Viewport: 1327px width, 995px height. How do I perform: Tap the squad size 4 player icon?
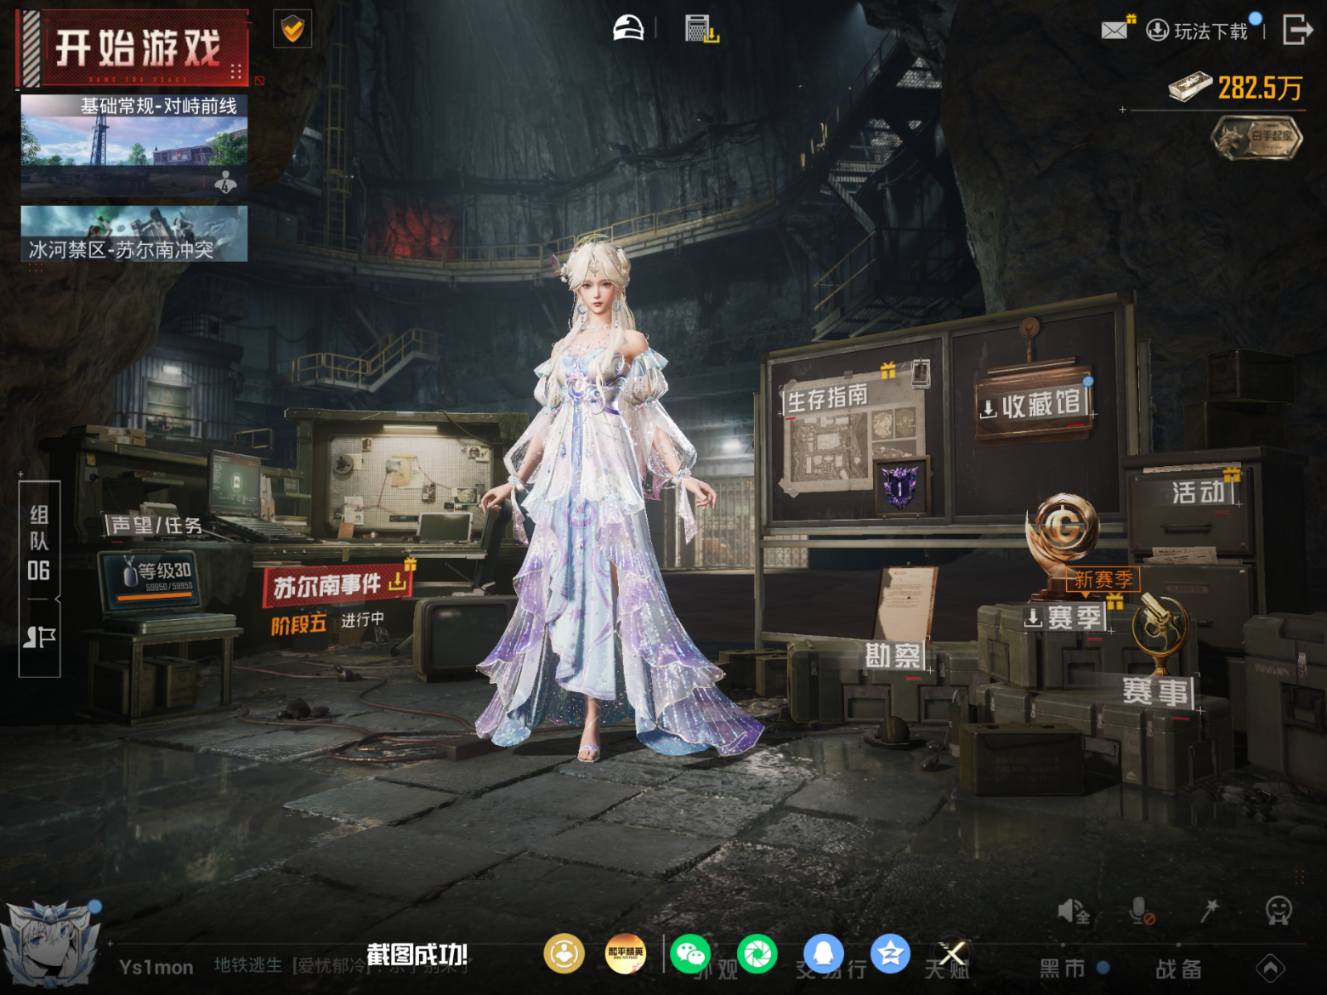click(x=226, y=182)
